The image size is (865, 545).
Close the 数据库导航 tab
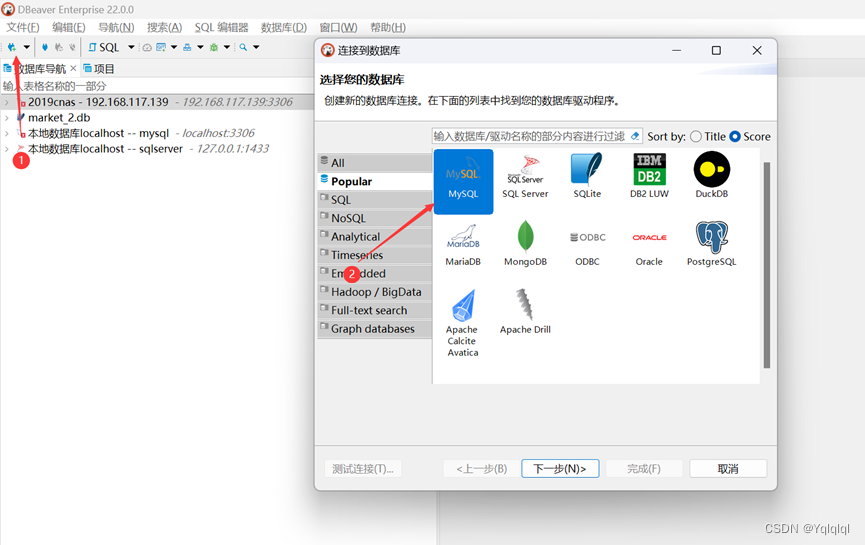(x=73, y=68)
